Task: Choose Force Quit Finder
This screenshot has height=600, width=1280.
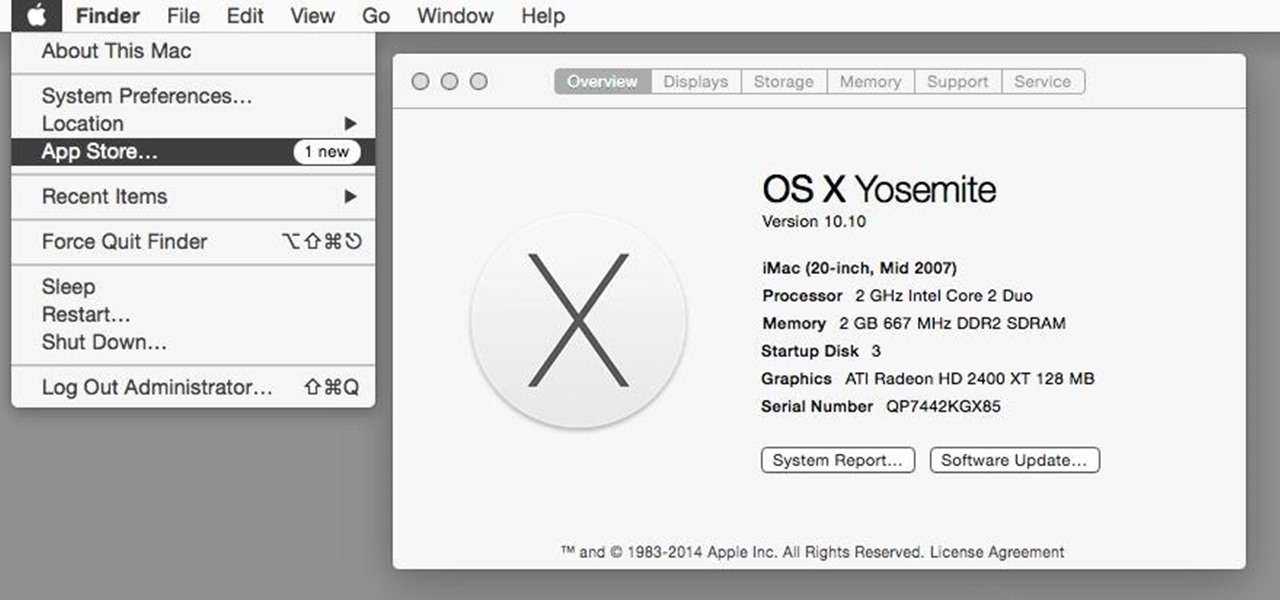Action: tap(193, 242)
